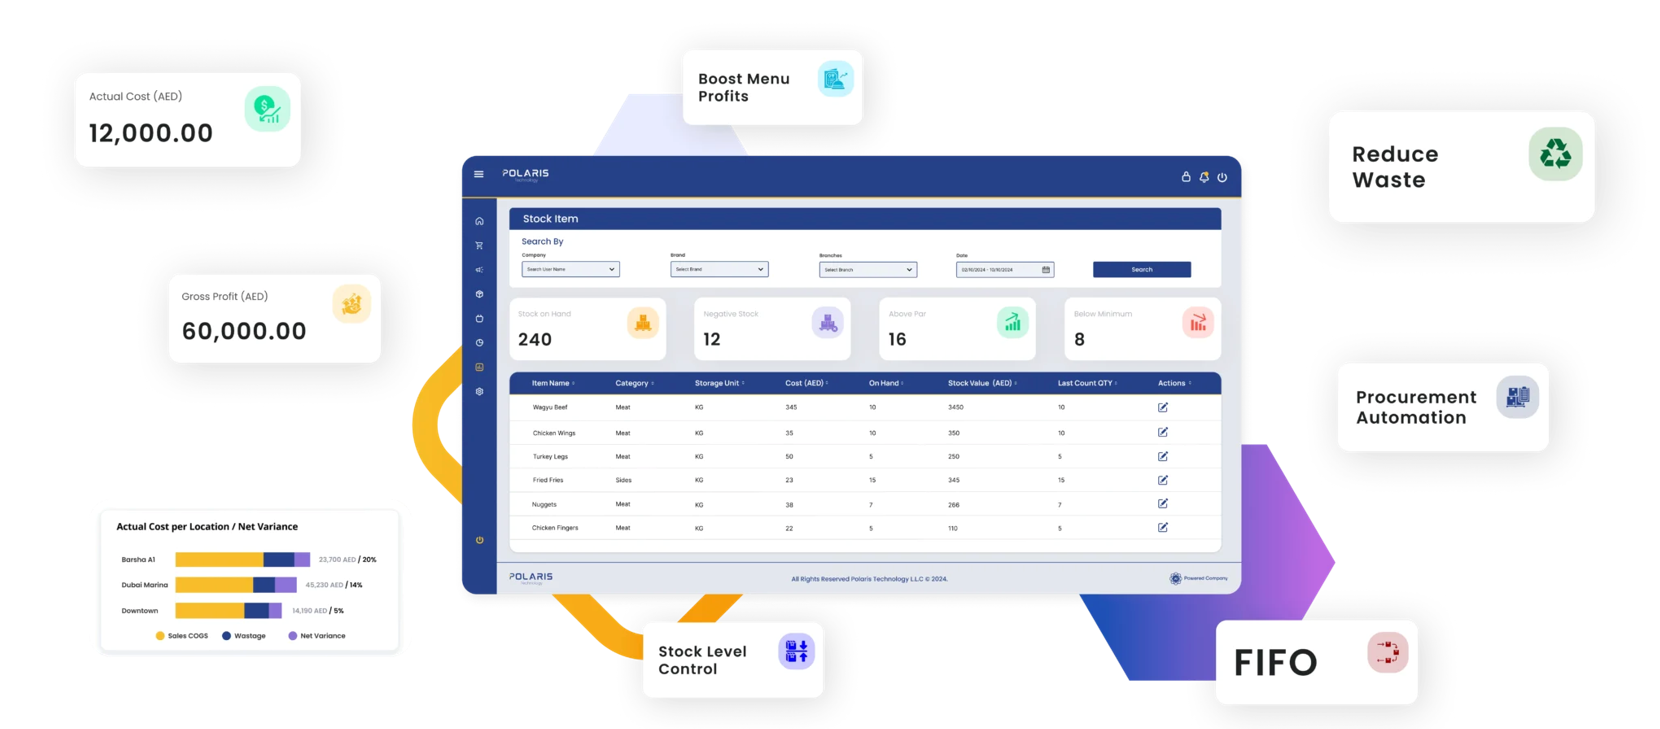Click the lock icon in the header
This screenshot has width=1660, height=729.
pyautogui.click(x=1186, y=177)
